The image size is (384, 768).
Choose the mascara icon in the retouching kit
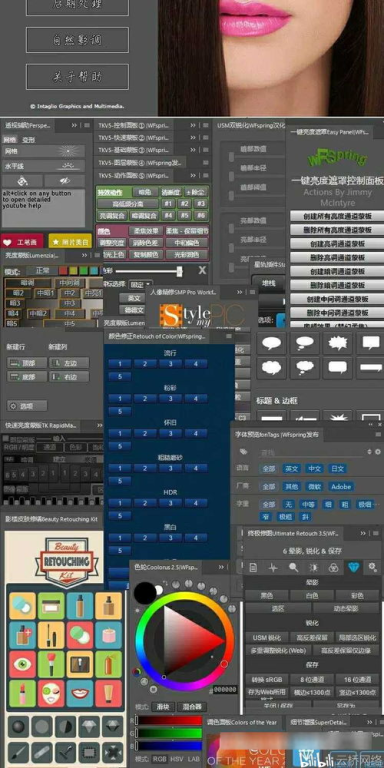[x=51, y=635]
